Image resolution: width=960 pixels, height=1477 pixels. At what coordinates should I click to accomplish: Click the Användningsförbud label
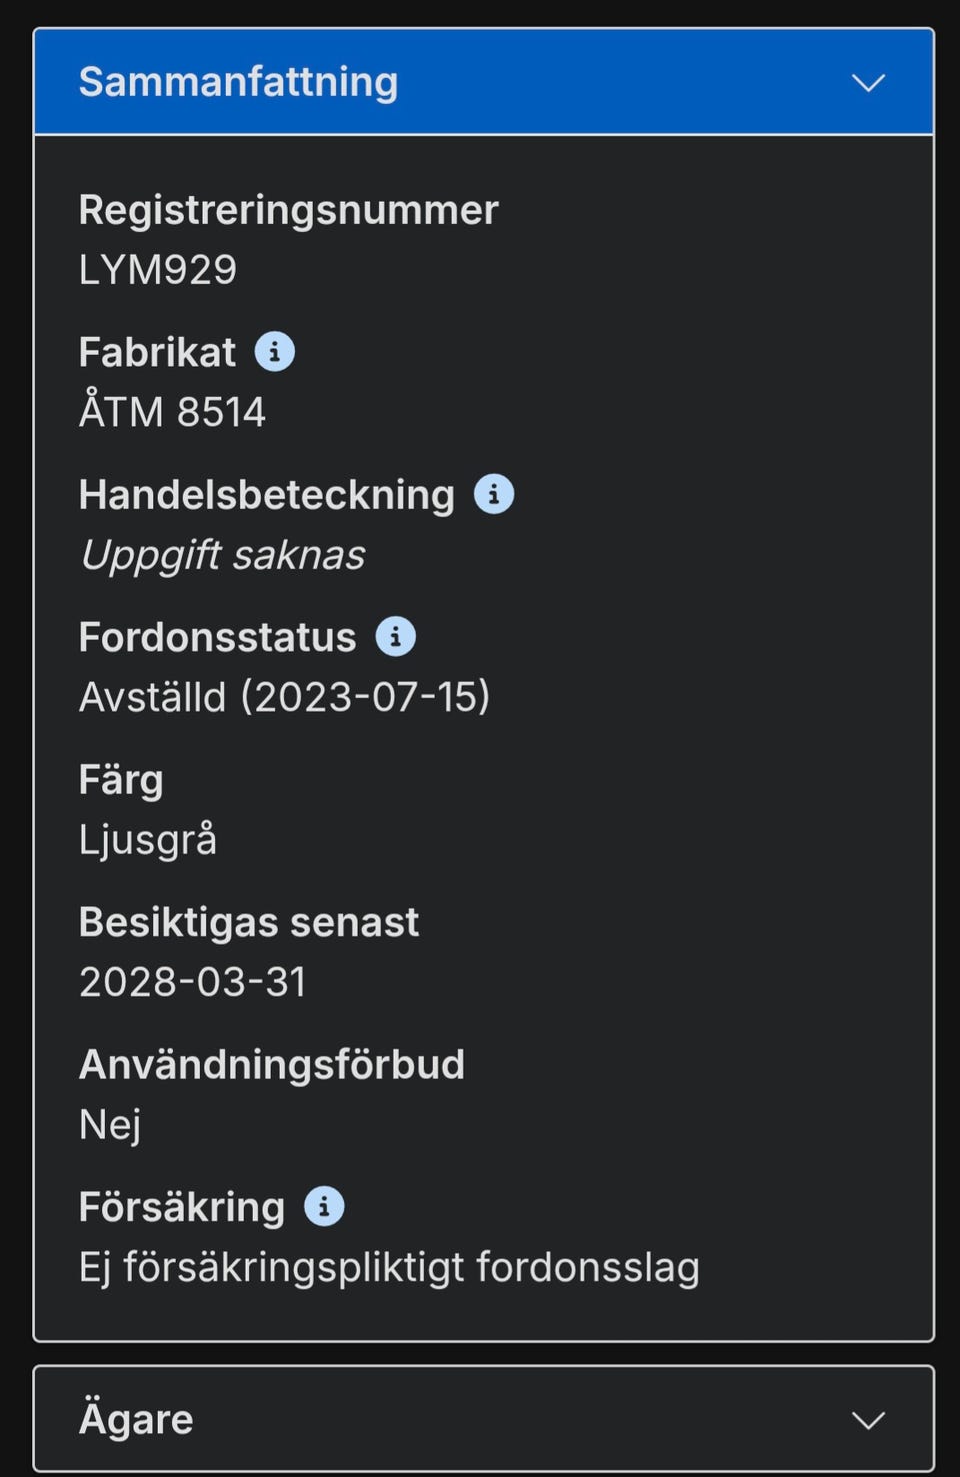(x=271, y=1064)
